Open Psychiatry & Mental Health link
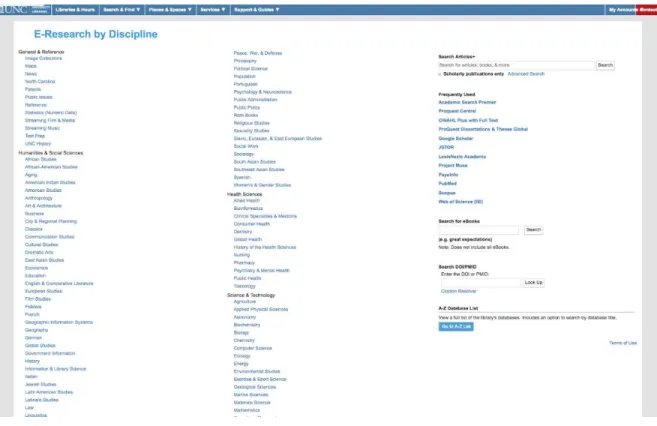This screenshot has width=657, height=426. pyautogui.click(x=261, y=271)
